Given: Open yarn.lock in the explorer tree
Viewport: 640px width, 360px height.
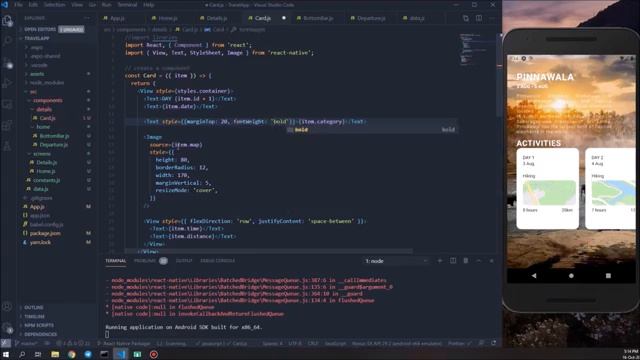Looking at the screenshot, I should click(40, 242).
